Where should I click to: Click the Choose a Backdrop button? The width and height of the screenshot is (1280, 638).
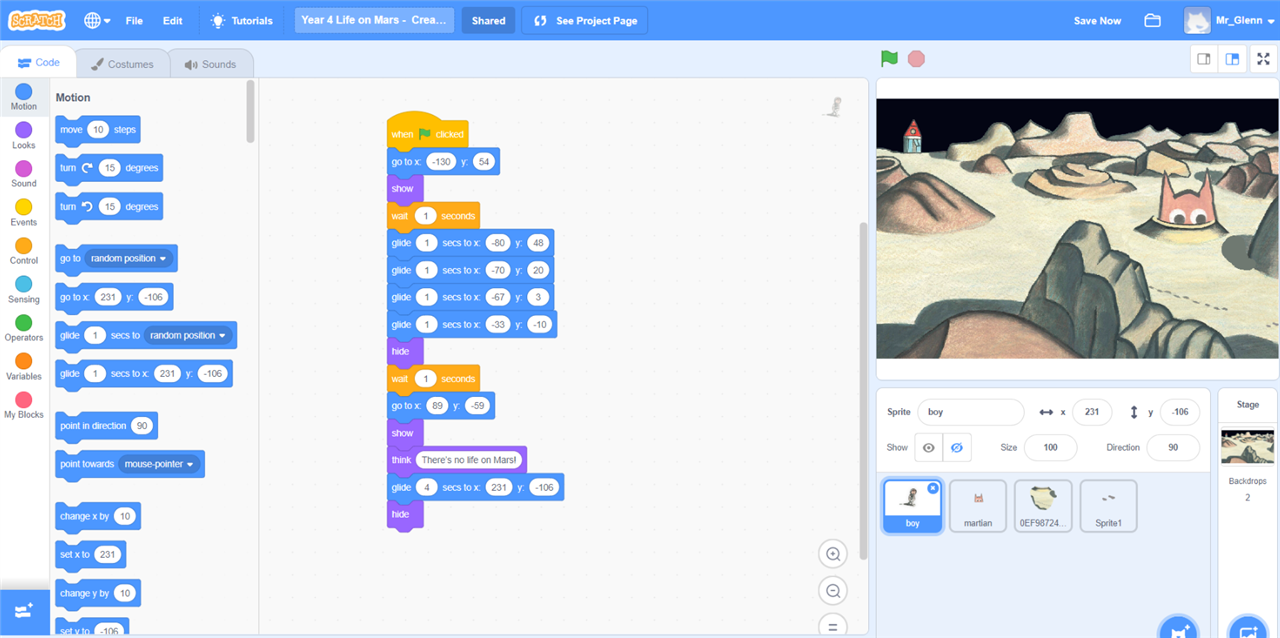tap(1248, 628)
